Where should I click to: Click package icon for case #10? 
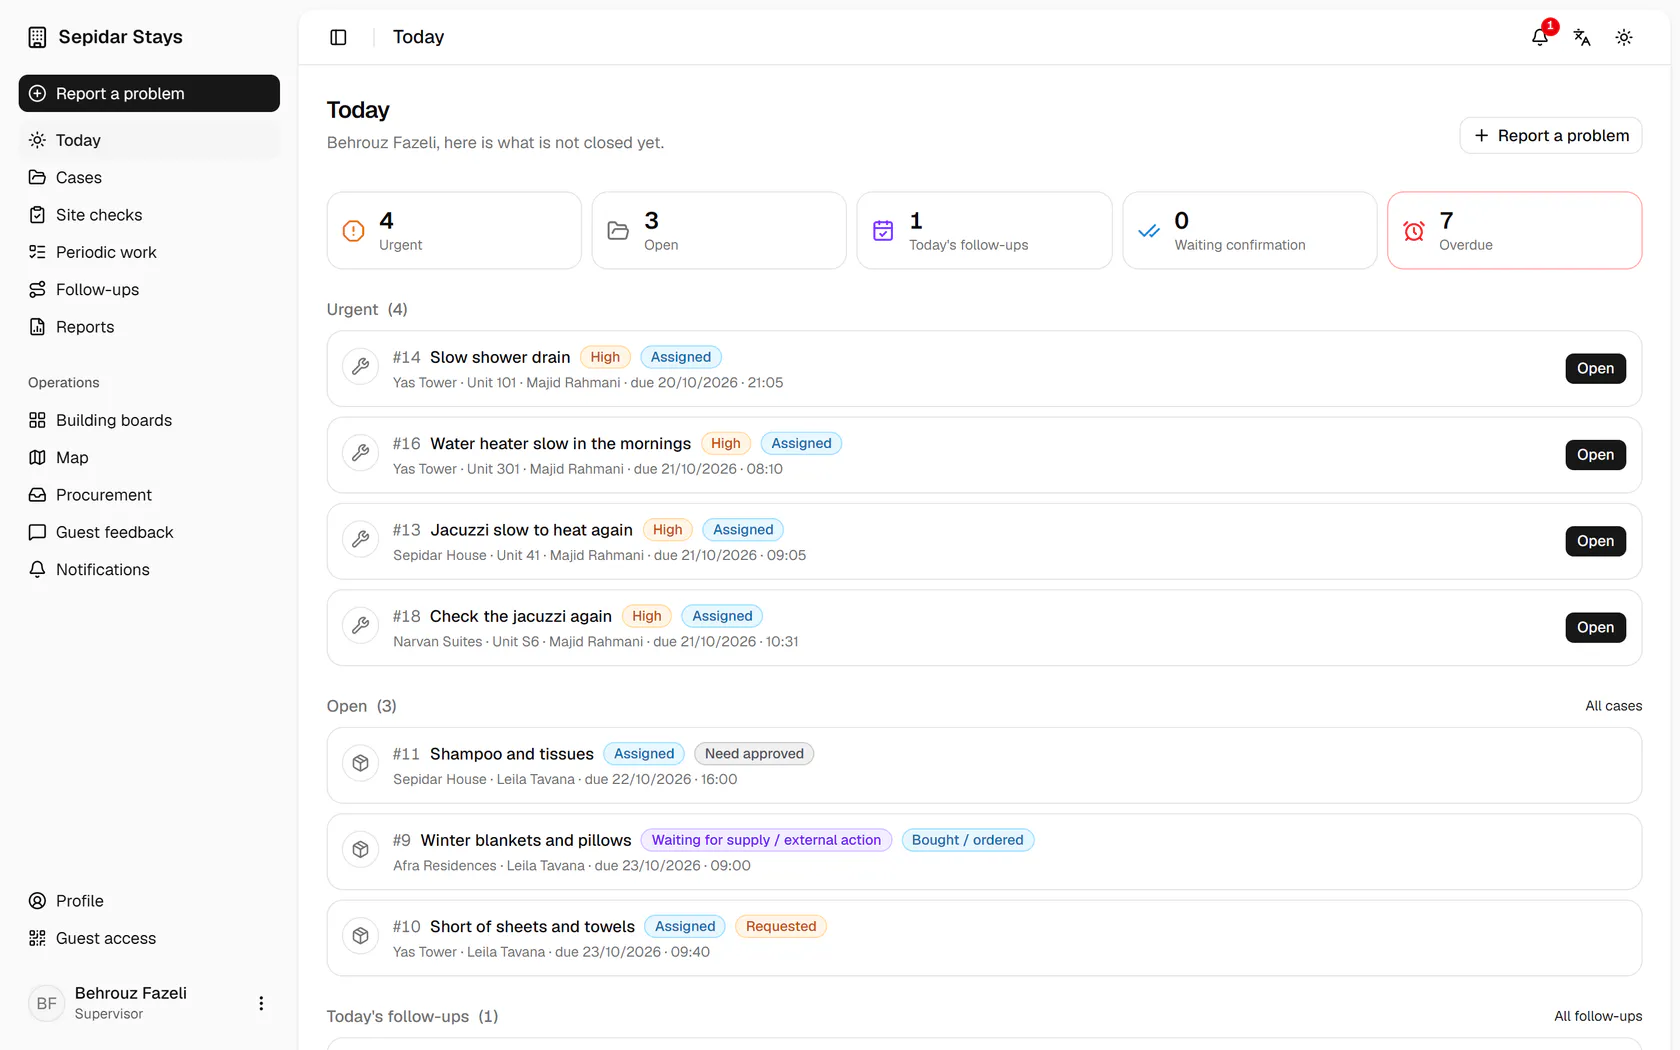point(361,937)
